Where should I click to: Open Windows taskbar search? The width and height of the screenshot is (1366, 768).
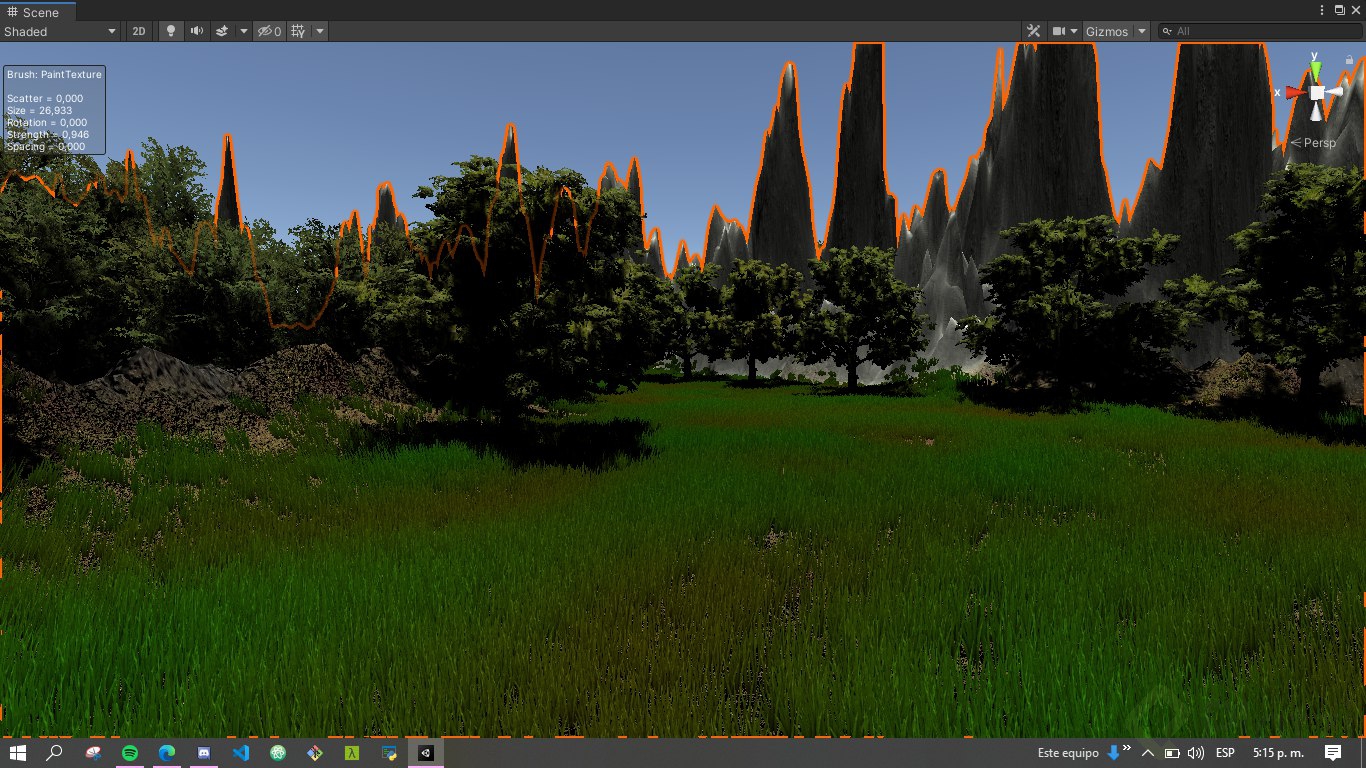55,753
